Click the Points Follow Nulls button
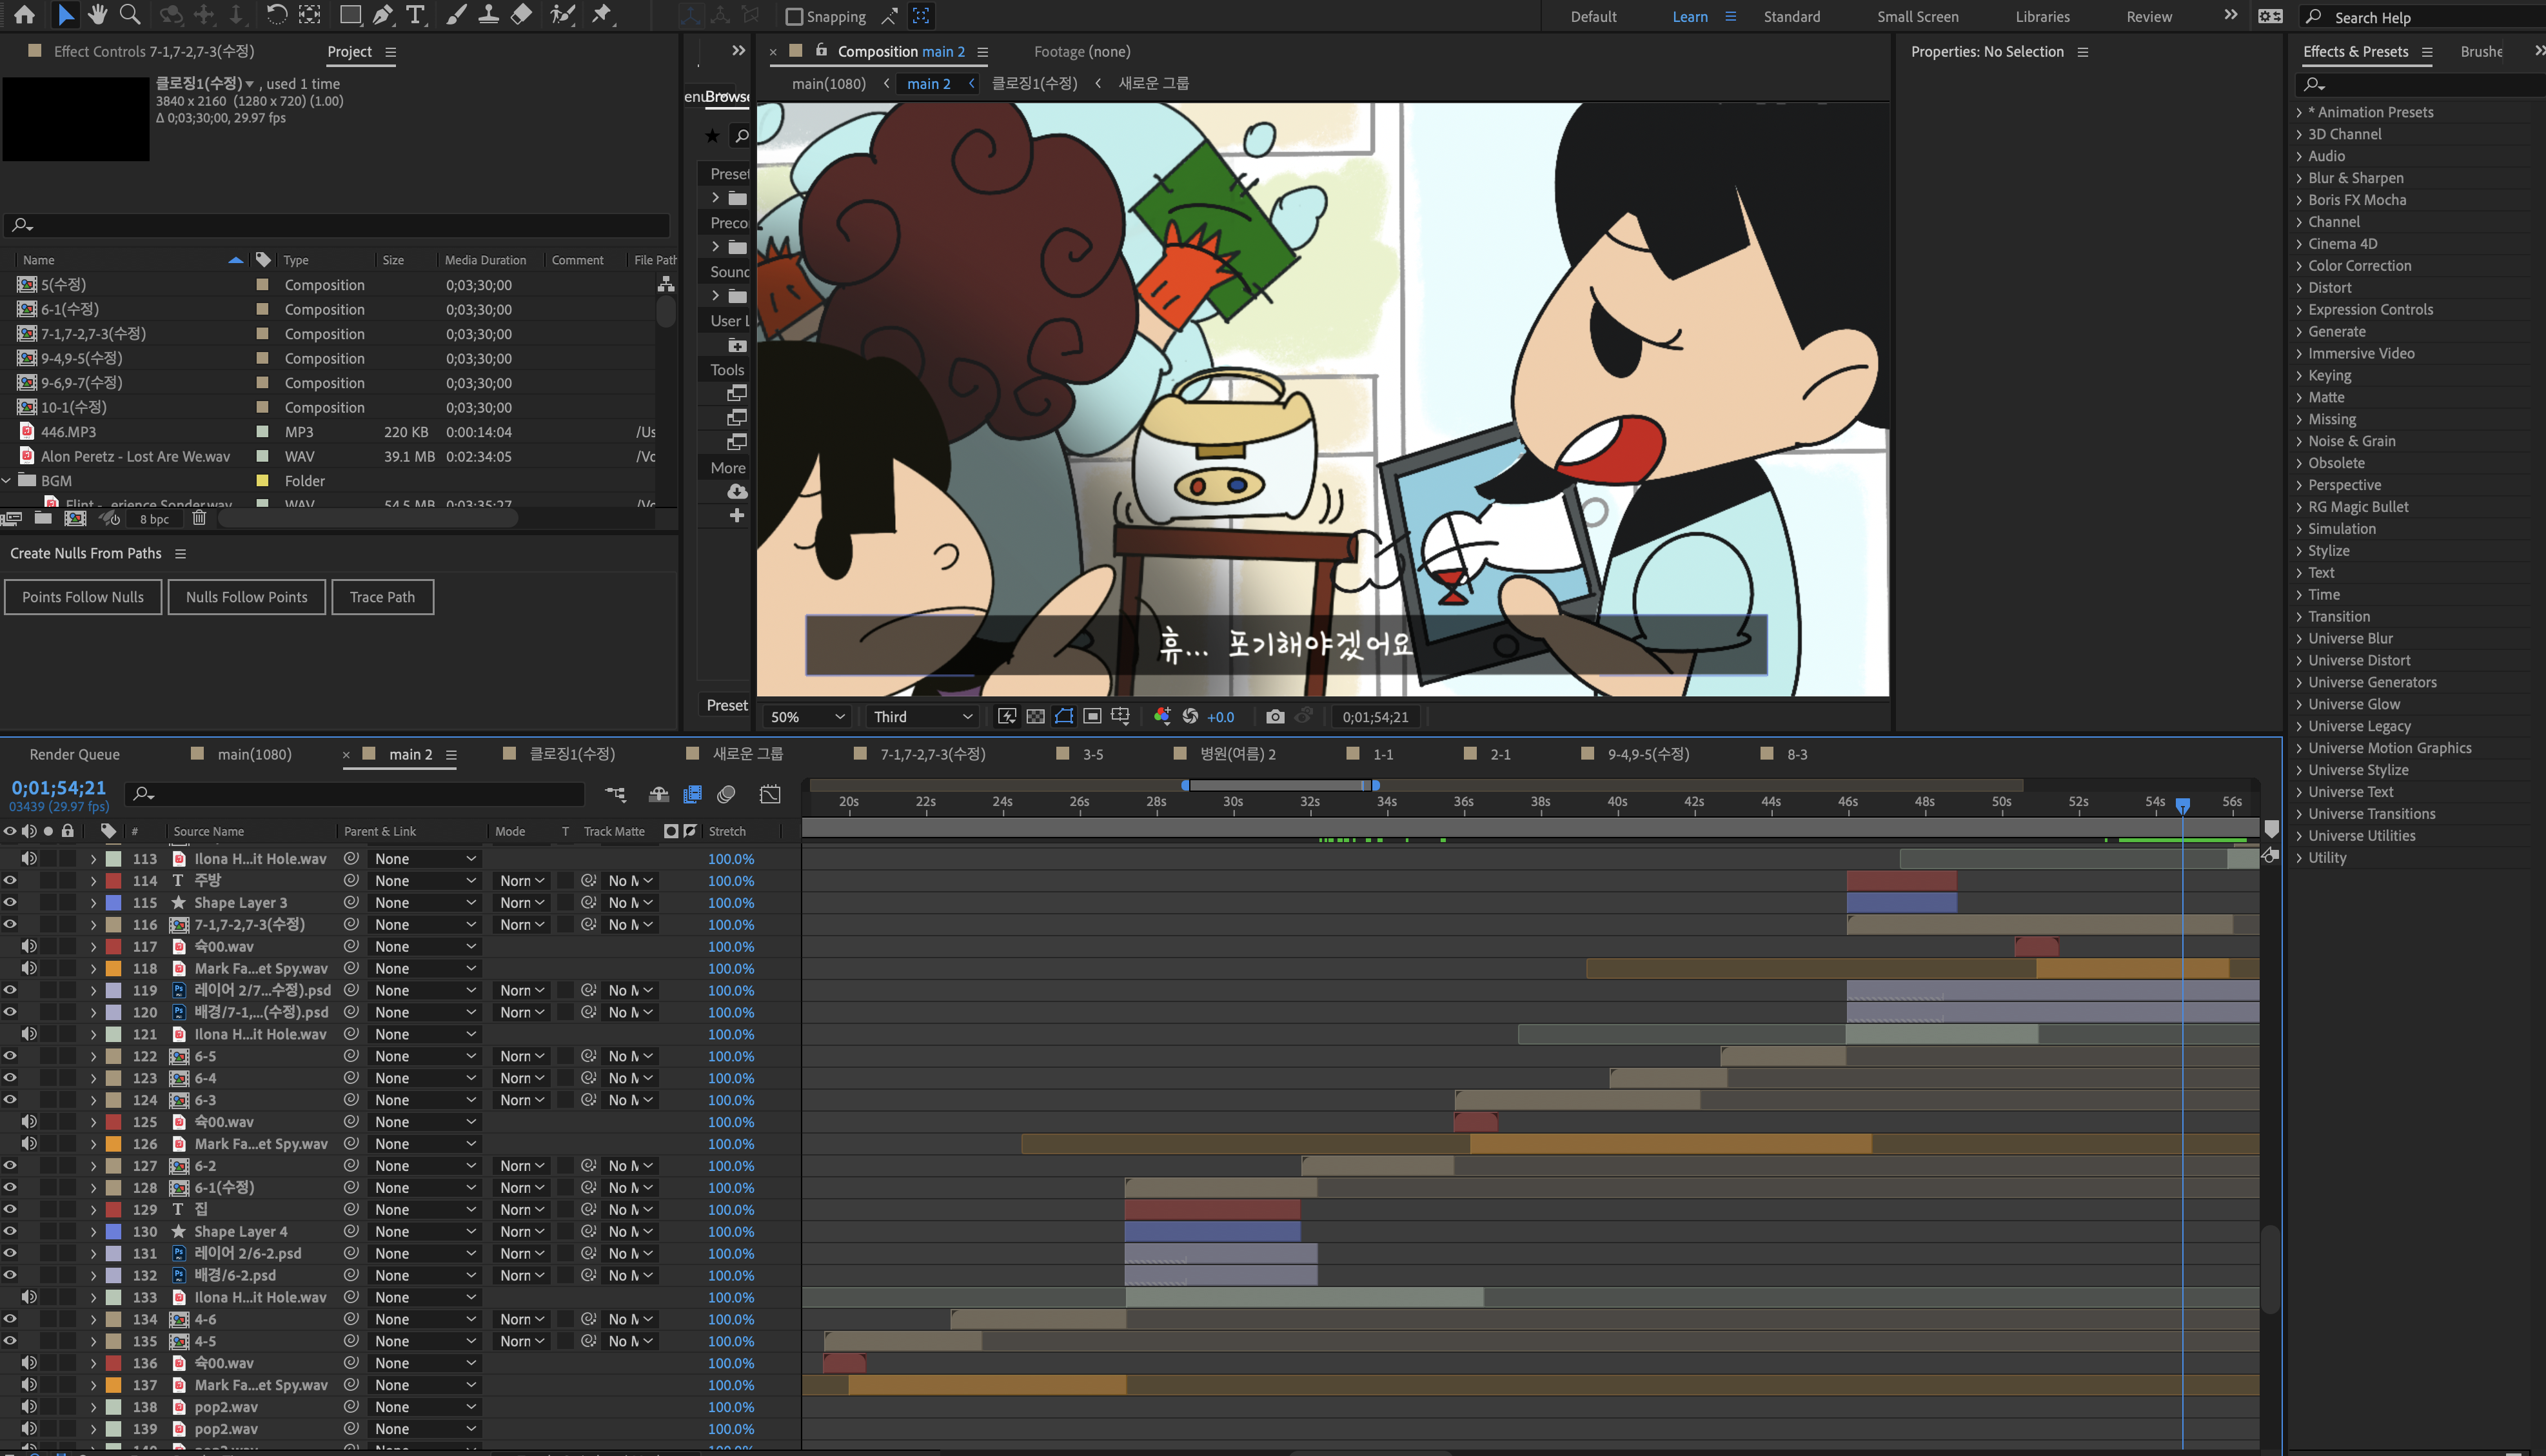This screenshot has width=2546, height=1456. (x=83, y=597)
